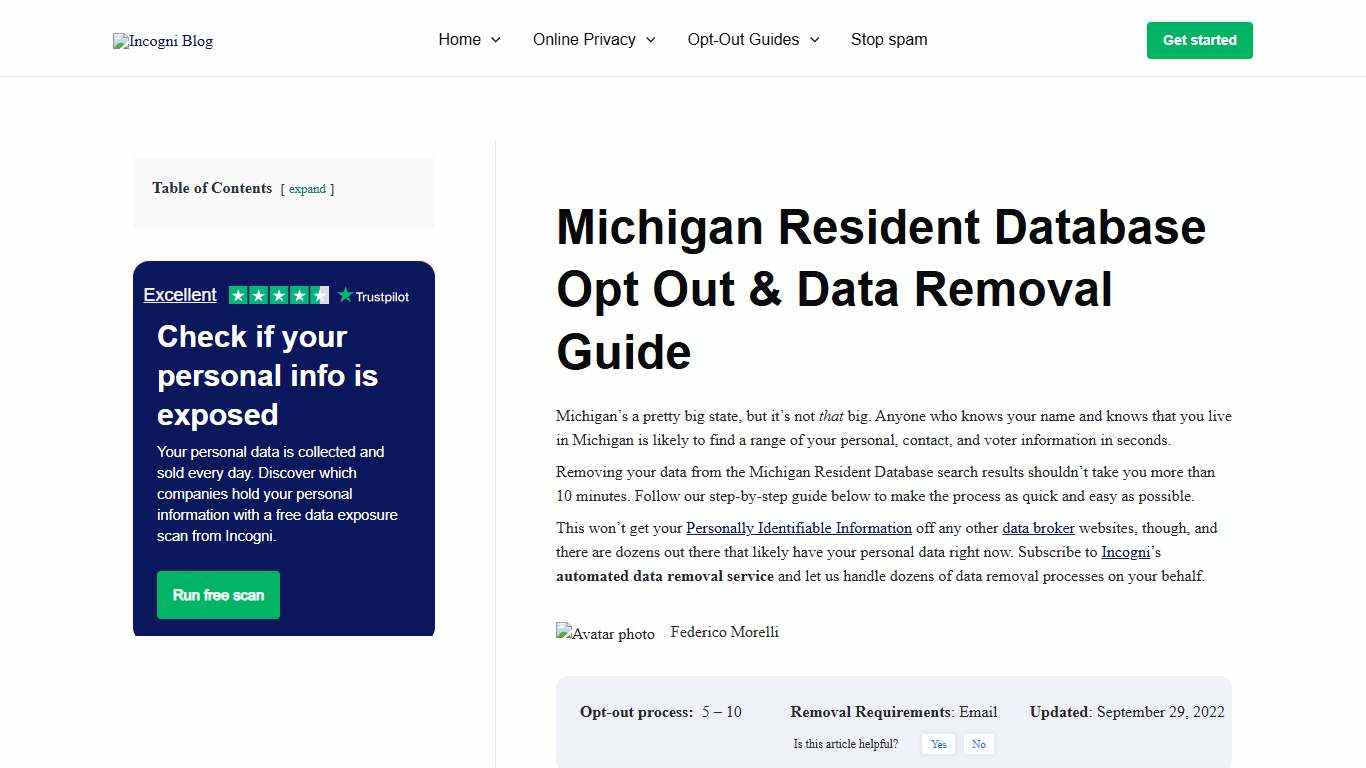This screenshot has height=768, width=1366.
Task: Click the Avatar photo of the author
Action: pyautogui.click(x=605, y=632)
